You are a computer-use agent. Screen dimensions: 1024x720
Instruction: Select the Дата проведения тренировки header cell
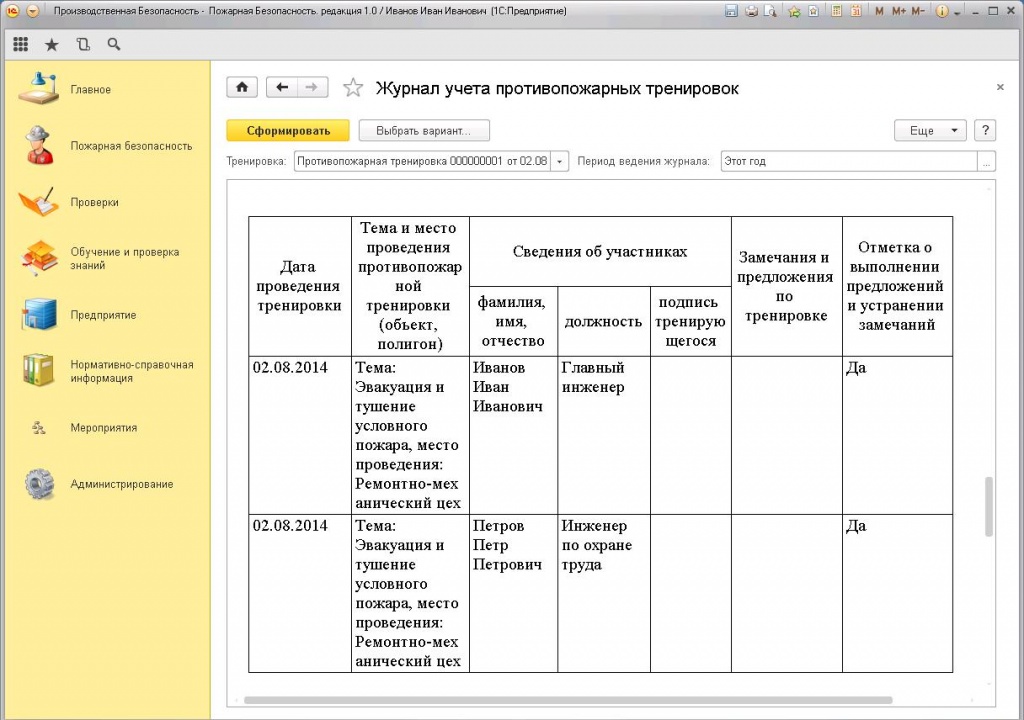coord(300,286)
